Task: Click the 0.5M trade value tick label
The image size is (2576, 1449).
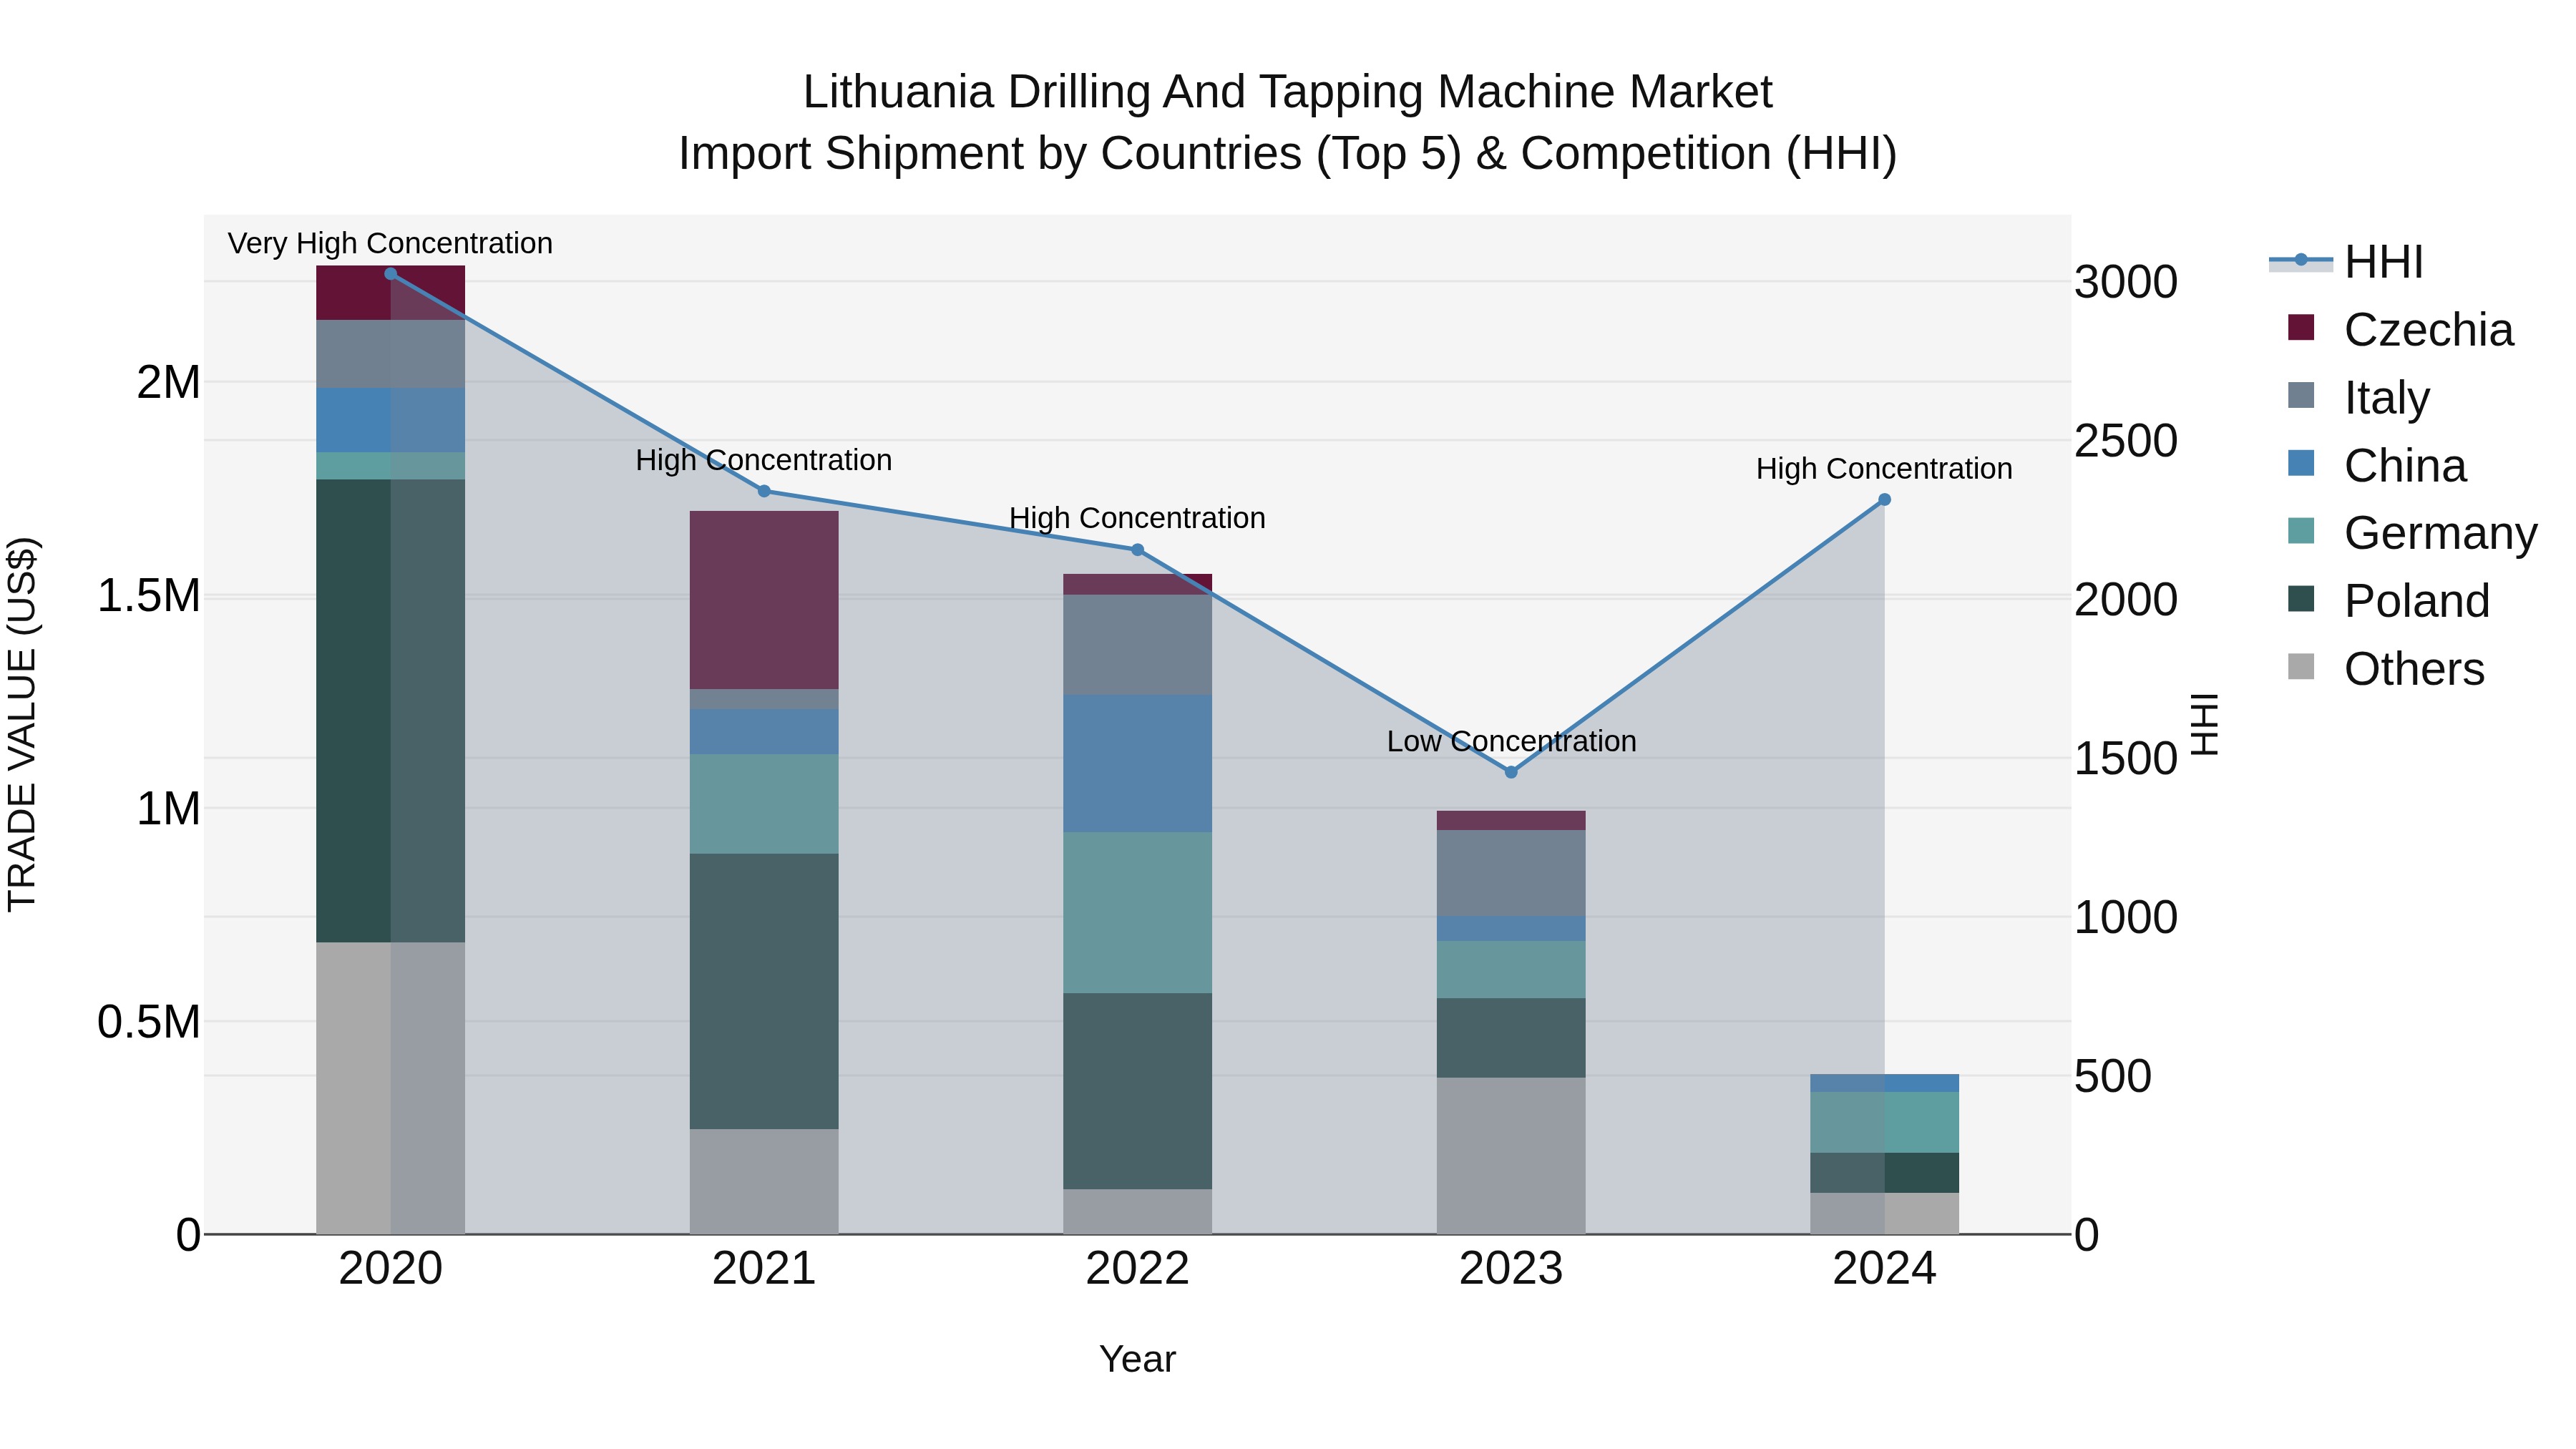Action: coord(149,1022)
